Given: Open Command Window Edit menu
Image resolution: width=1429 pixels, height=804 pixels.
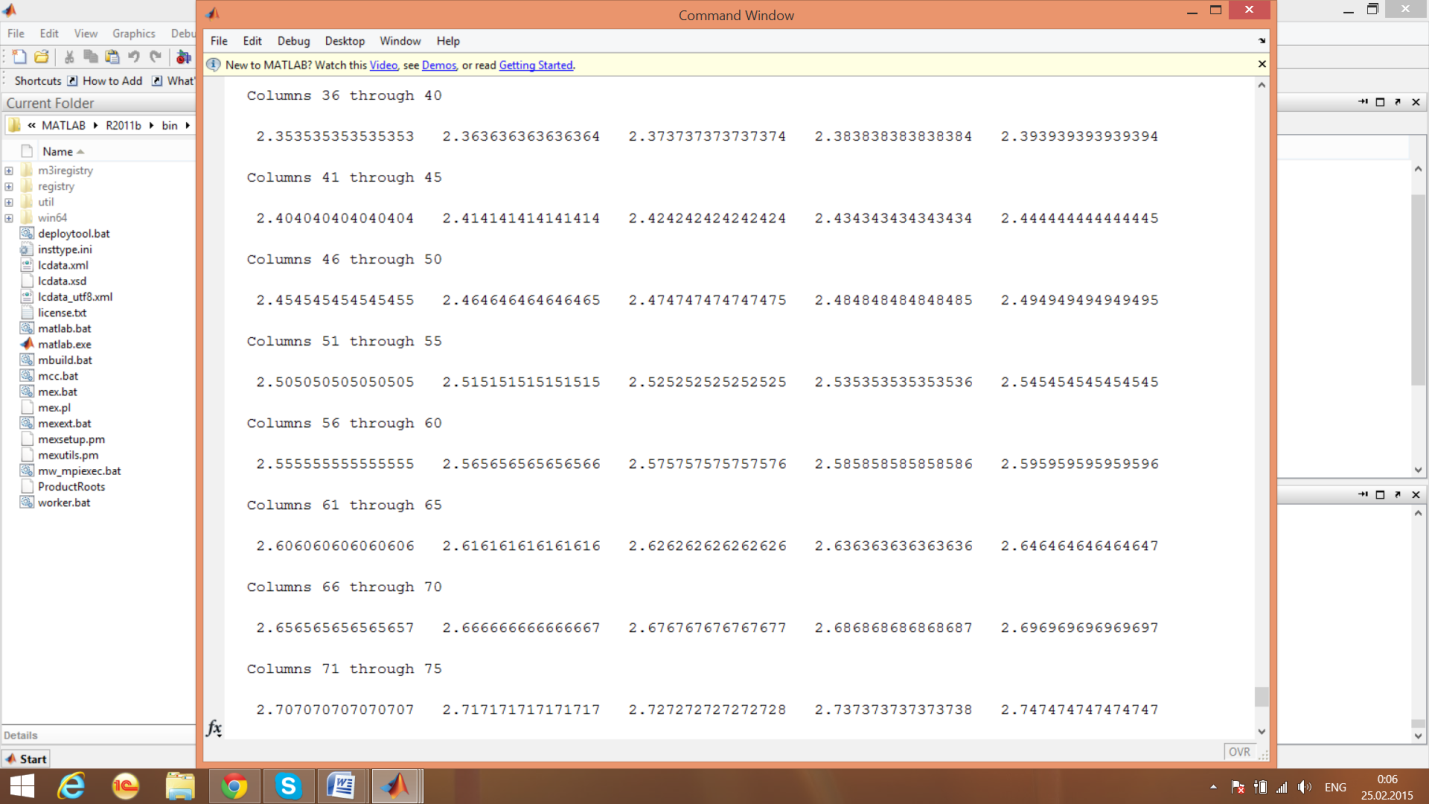Looking at the screenshot, I should coord(252,41).
